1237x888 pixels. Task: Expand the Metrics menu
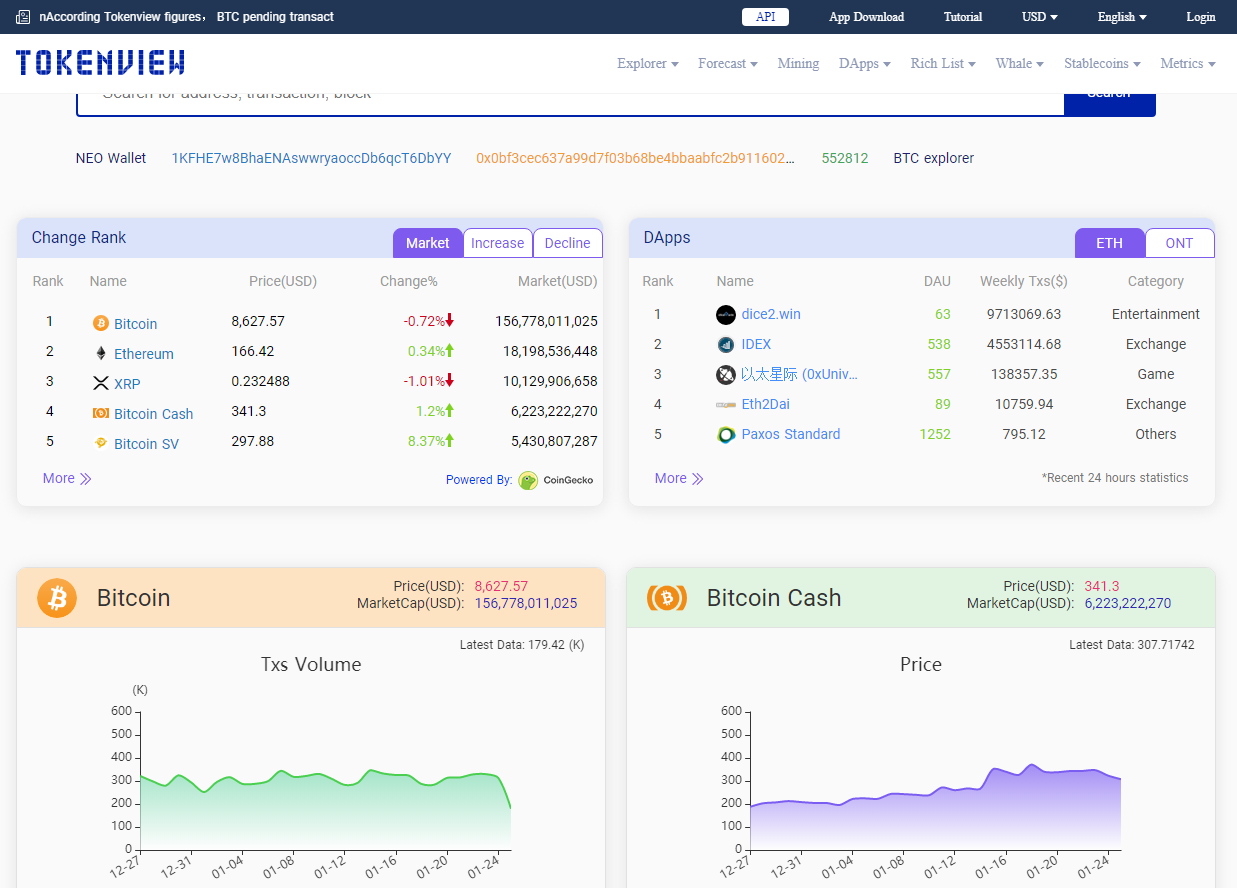1188,63
